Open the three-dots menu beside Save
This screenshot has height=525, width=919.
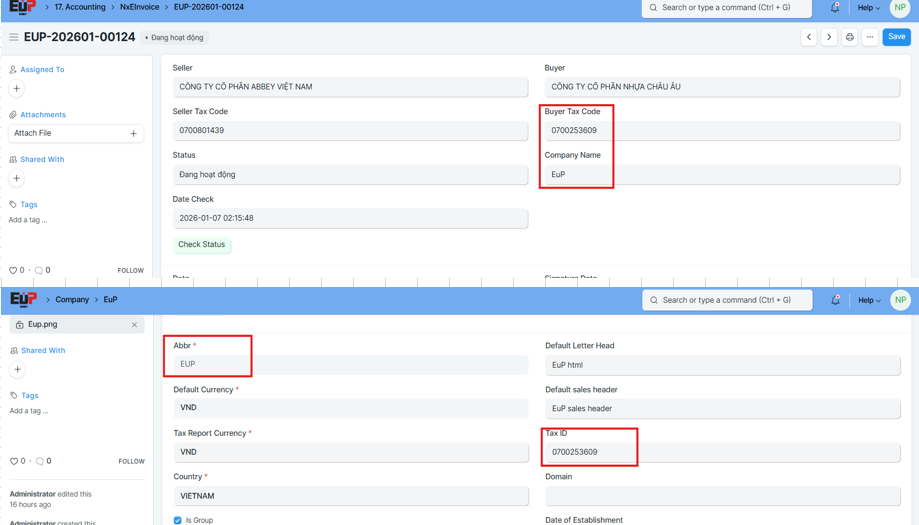coord(870,37)
